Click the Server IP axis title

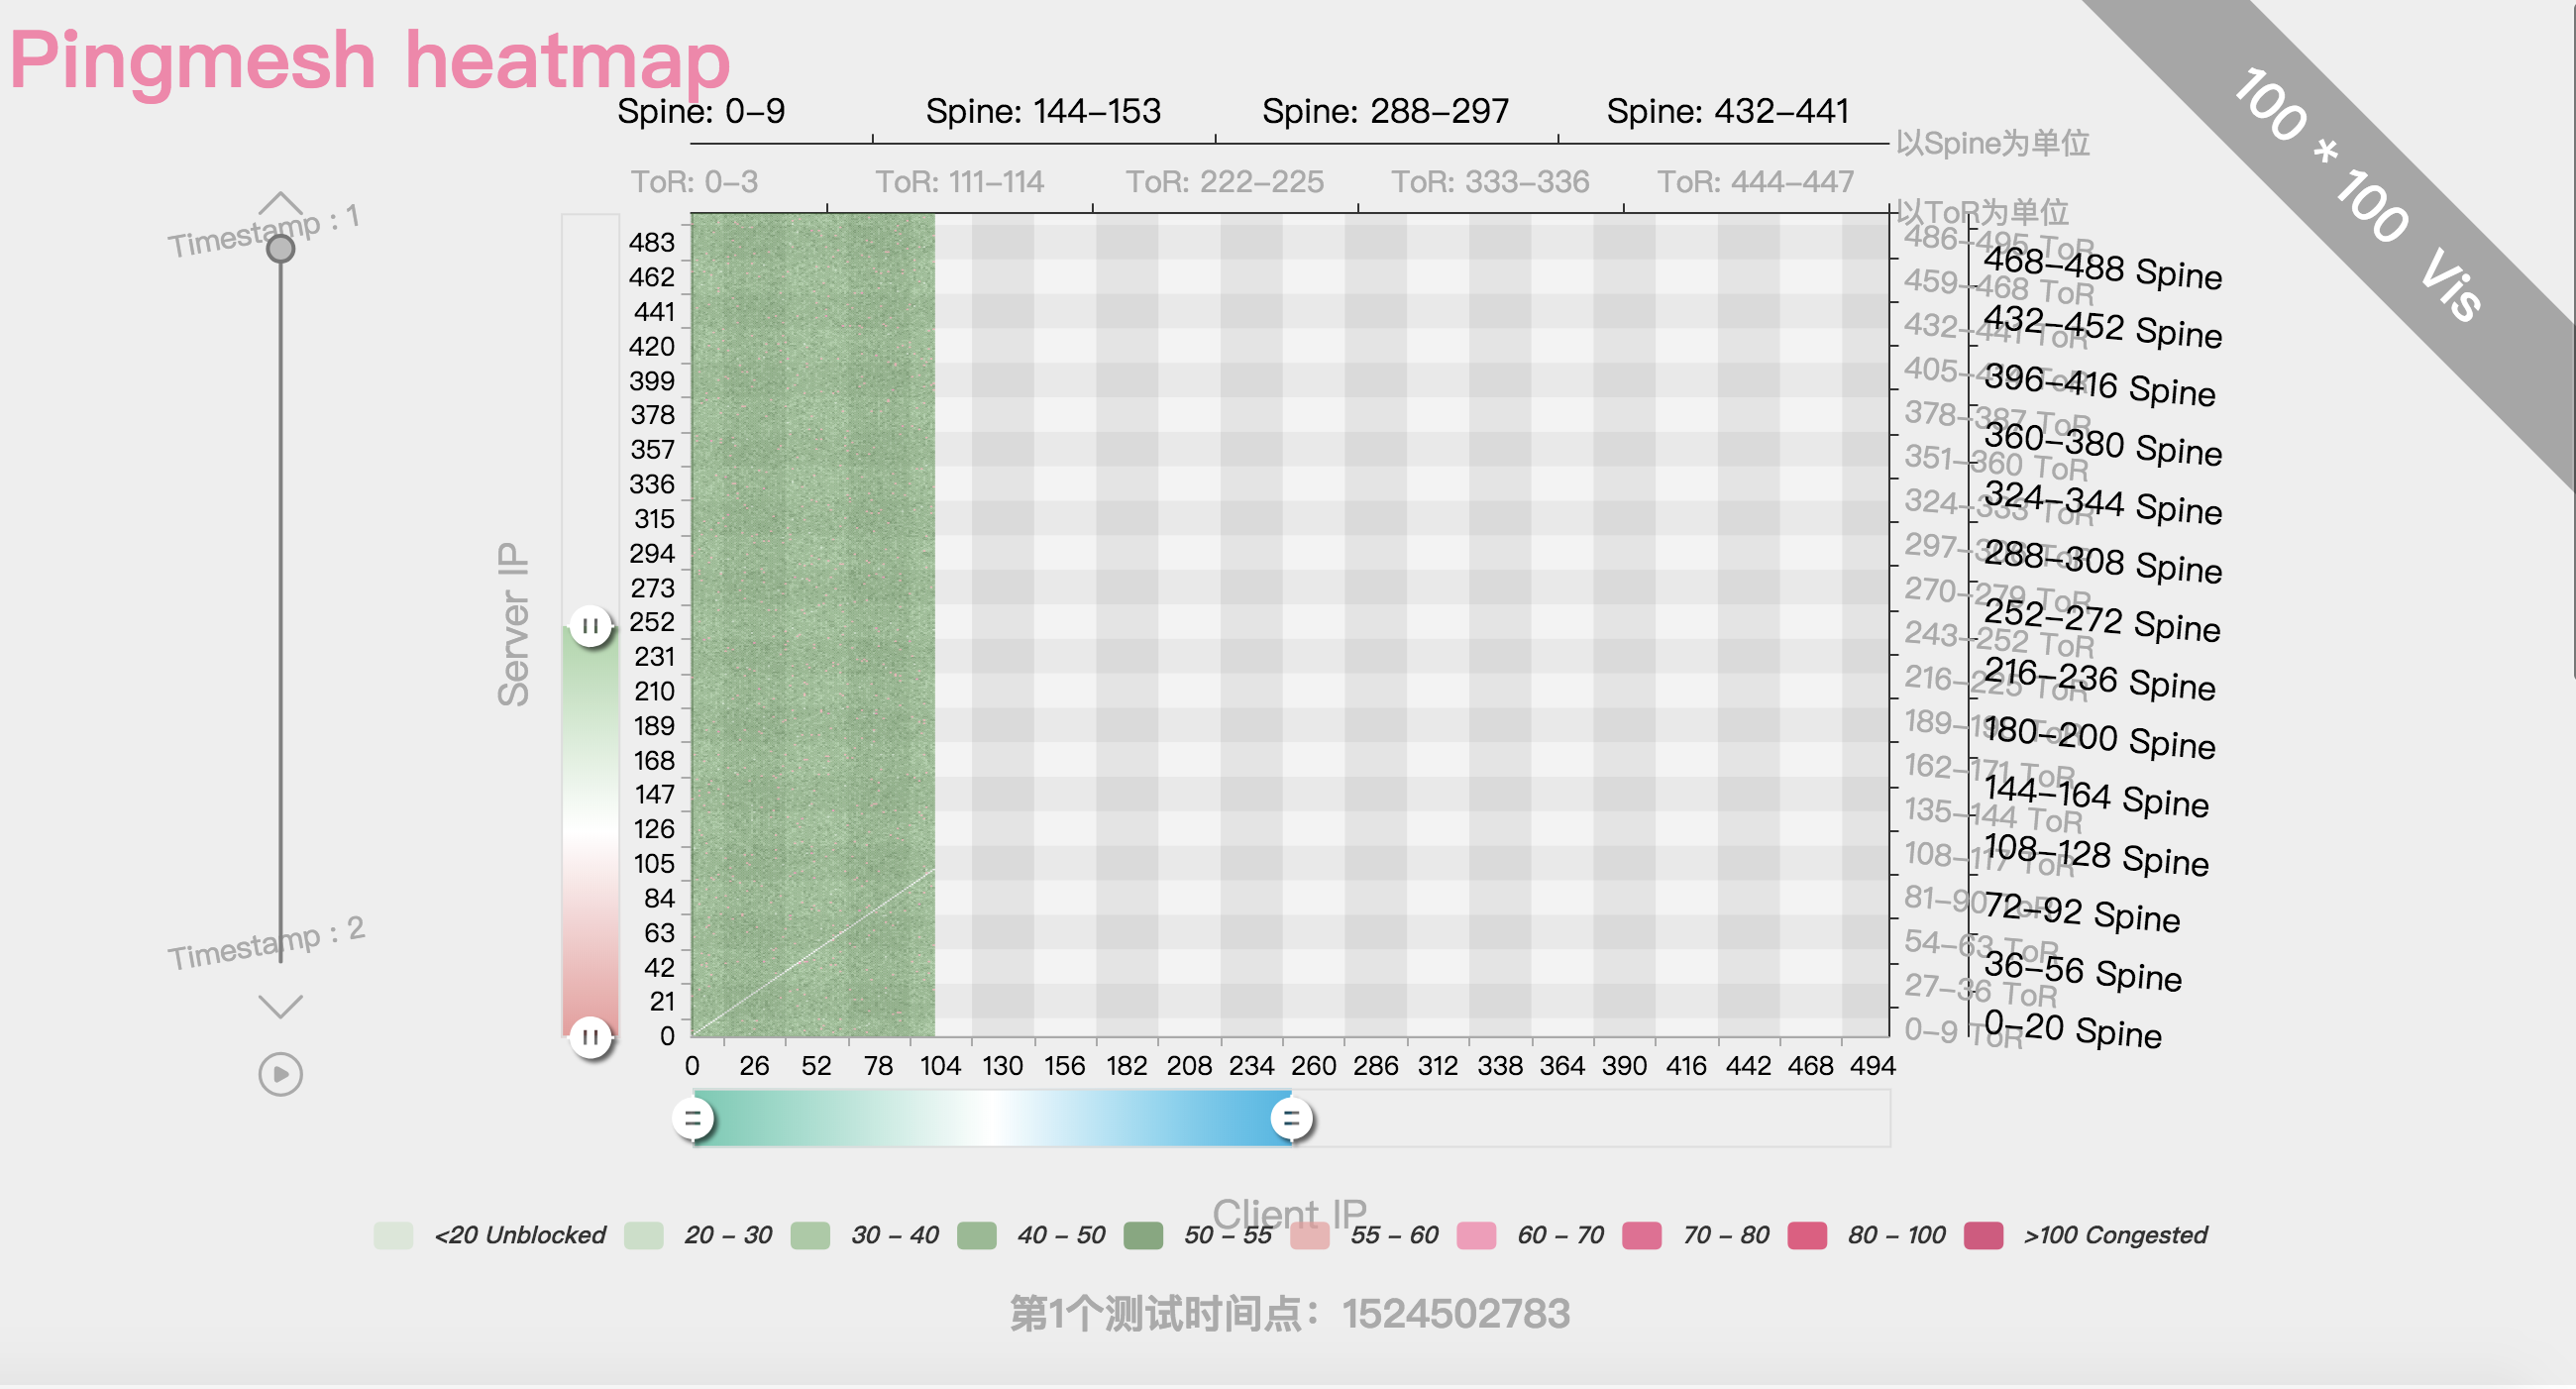(513, 625)
